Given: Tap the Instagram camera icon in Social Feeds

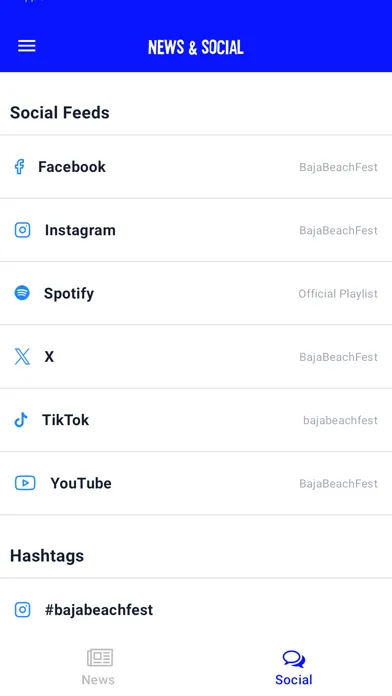Looking at the screenshot, I should (x=22, y=230).
